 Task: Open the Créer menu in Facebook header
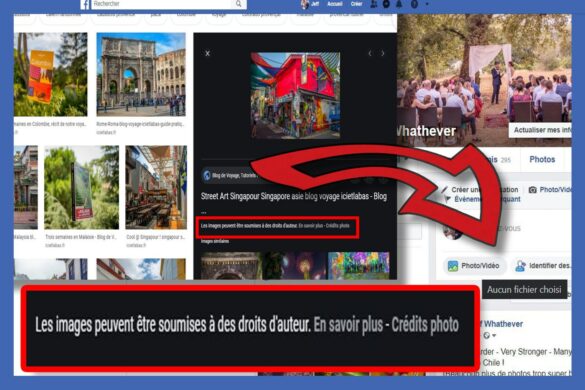(x=356, y=4)
